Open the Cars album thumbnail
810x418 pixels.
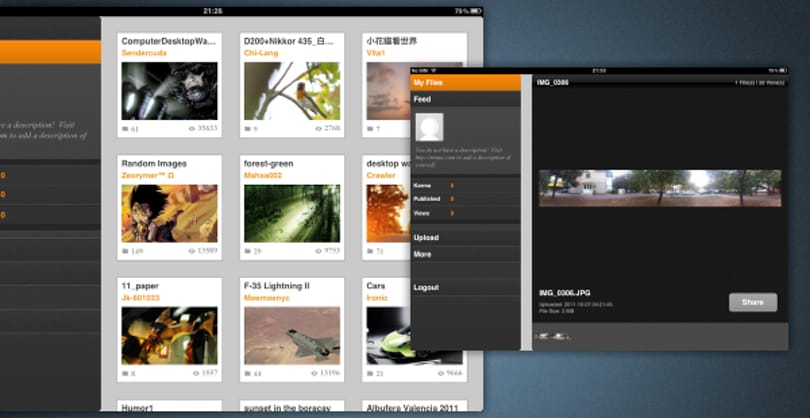pyautogui.click(x=388, y=336)
